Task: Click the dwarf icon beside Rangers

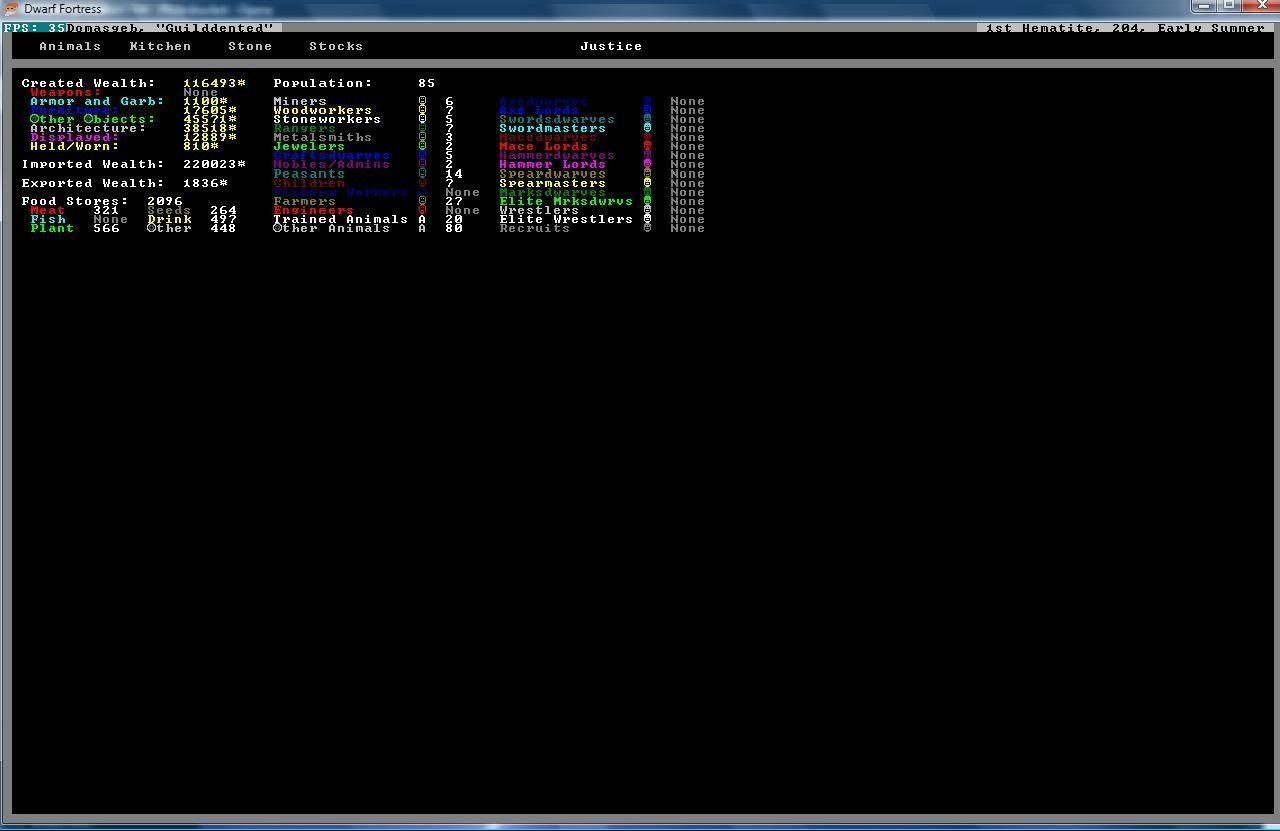Action: click(422, 128)
